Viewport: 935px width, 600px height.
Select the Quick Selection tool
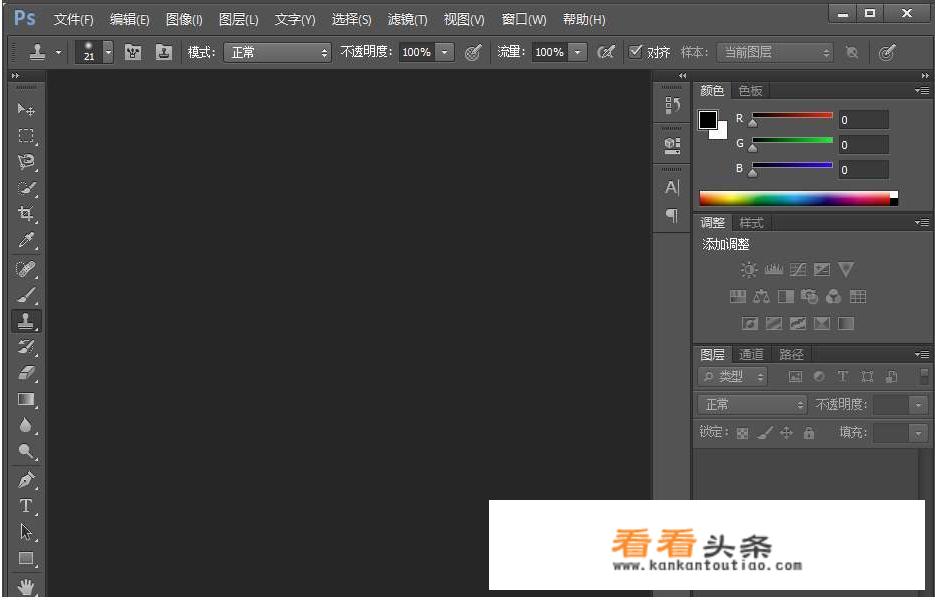coord(26,188)
